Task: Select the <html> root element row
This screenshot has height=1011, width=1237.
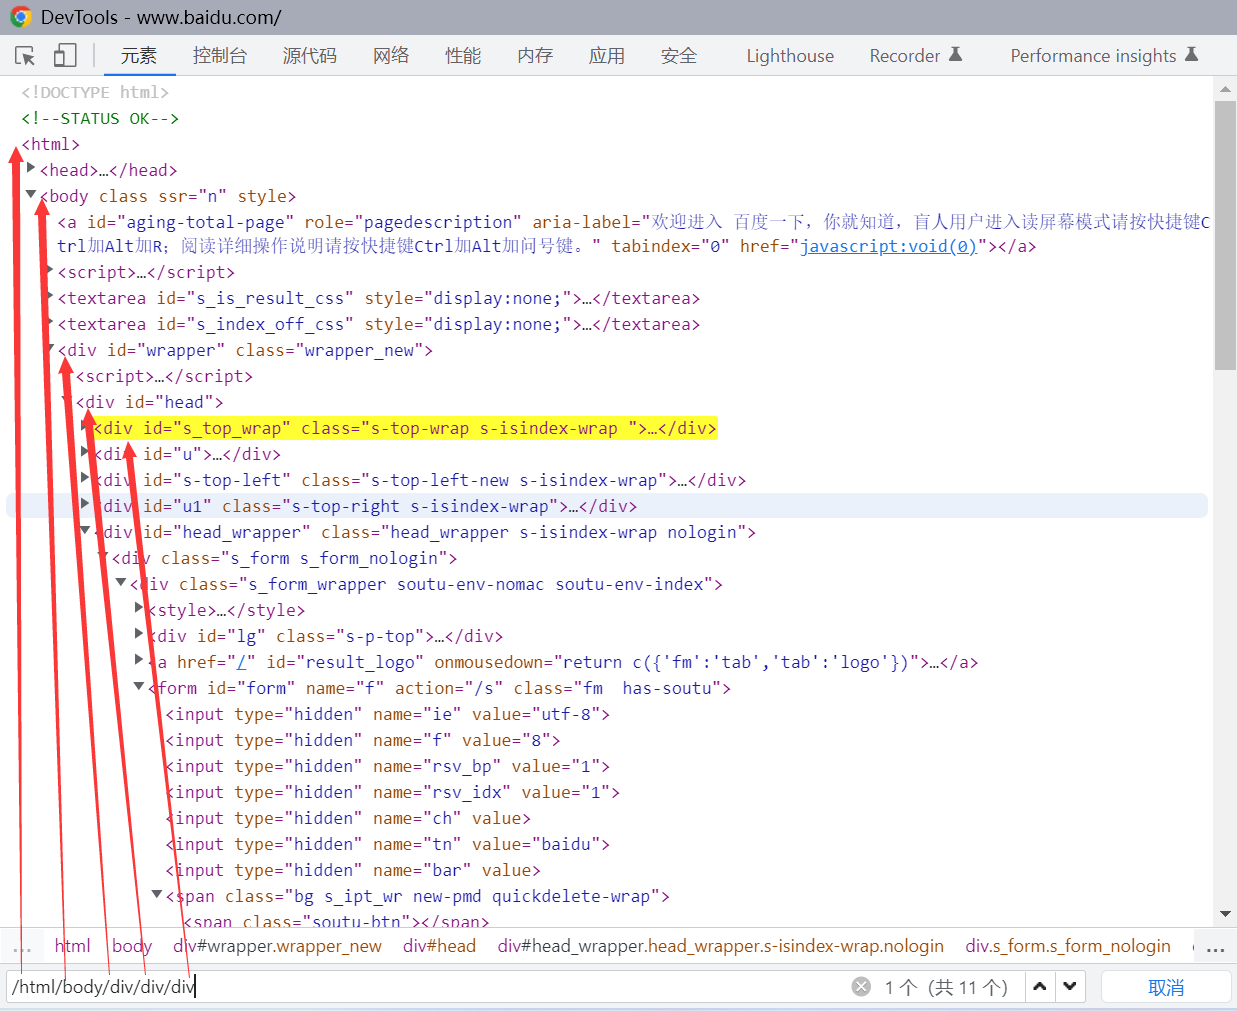Action: [x=51, y=144]
